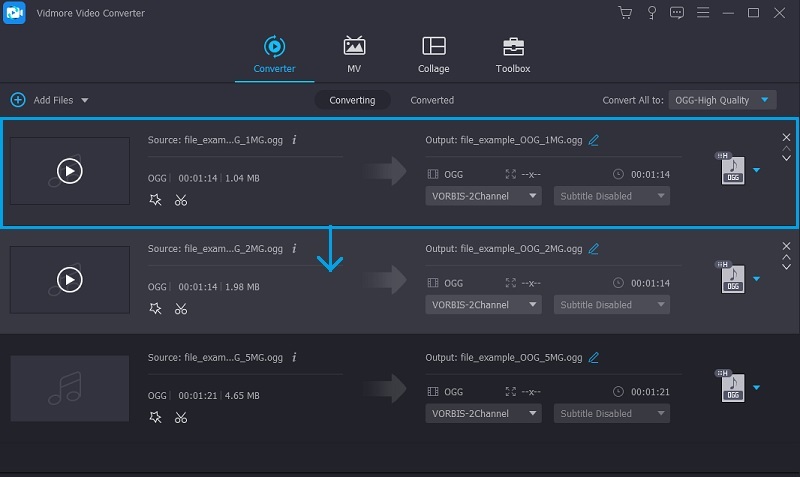Show the Converted list
Viewport: 800px width, 477px height.
[x=432, y=100]
